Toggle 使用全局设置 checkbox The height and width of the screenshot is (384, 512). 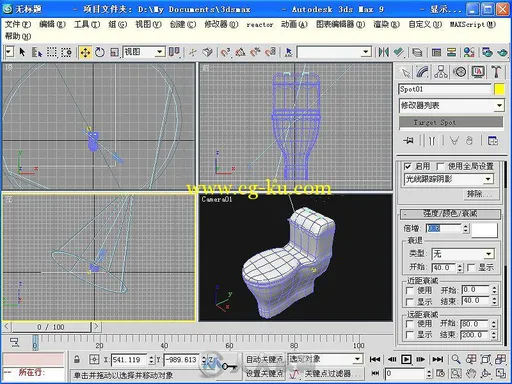tap(440, 166)
